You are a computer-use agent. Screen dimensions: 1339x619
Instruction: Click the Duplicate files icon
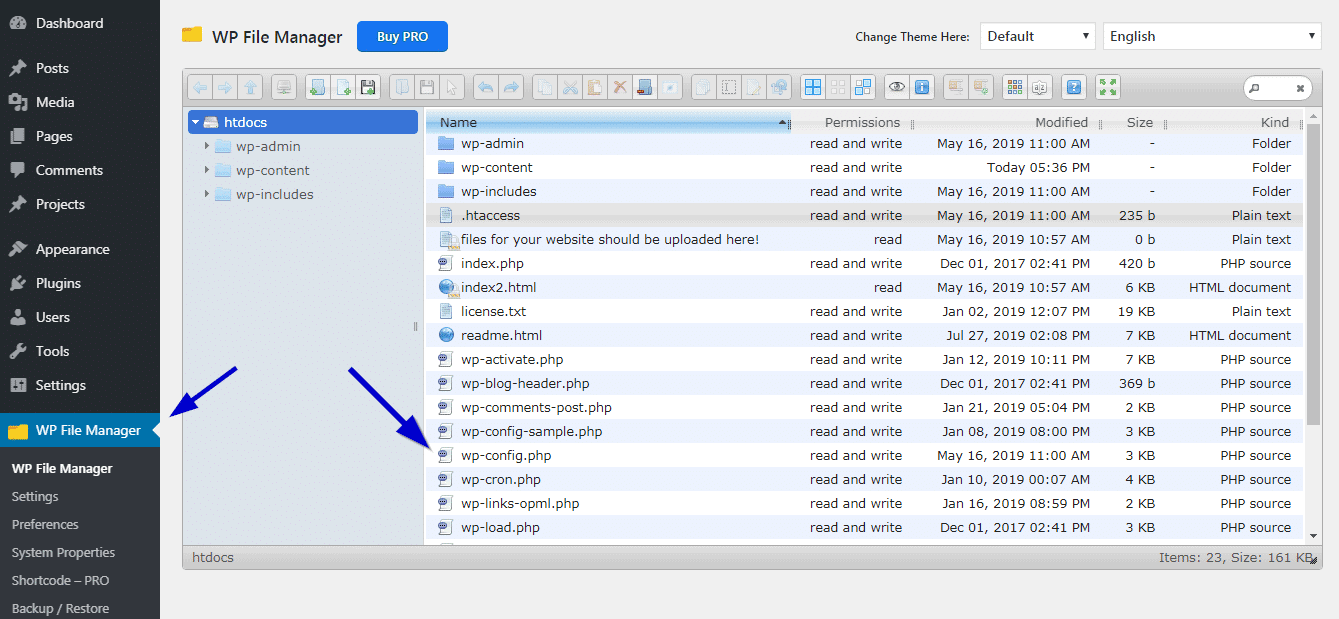[x=704, y=87]
